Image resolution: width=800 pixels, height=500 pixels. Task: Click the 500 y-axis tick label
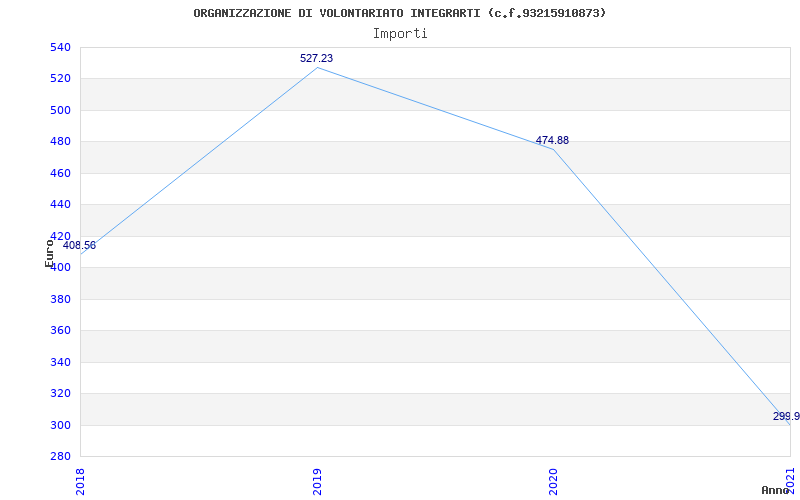coord(60,110)
